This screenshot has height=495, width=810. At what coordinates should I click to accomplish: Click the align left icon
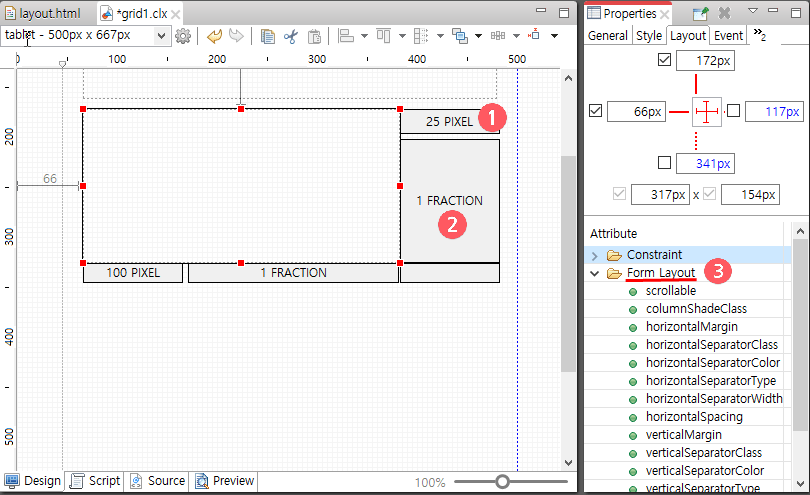click(x=346, y=36)
